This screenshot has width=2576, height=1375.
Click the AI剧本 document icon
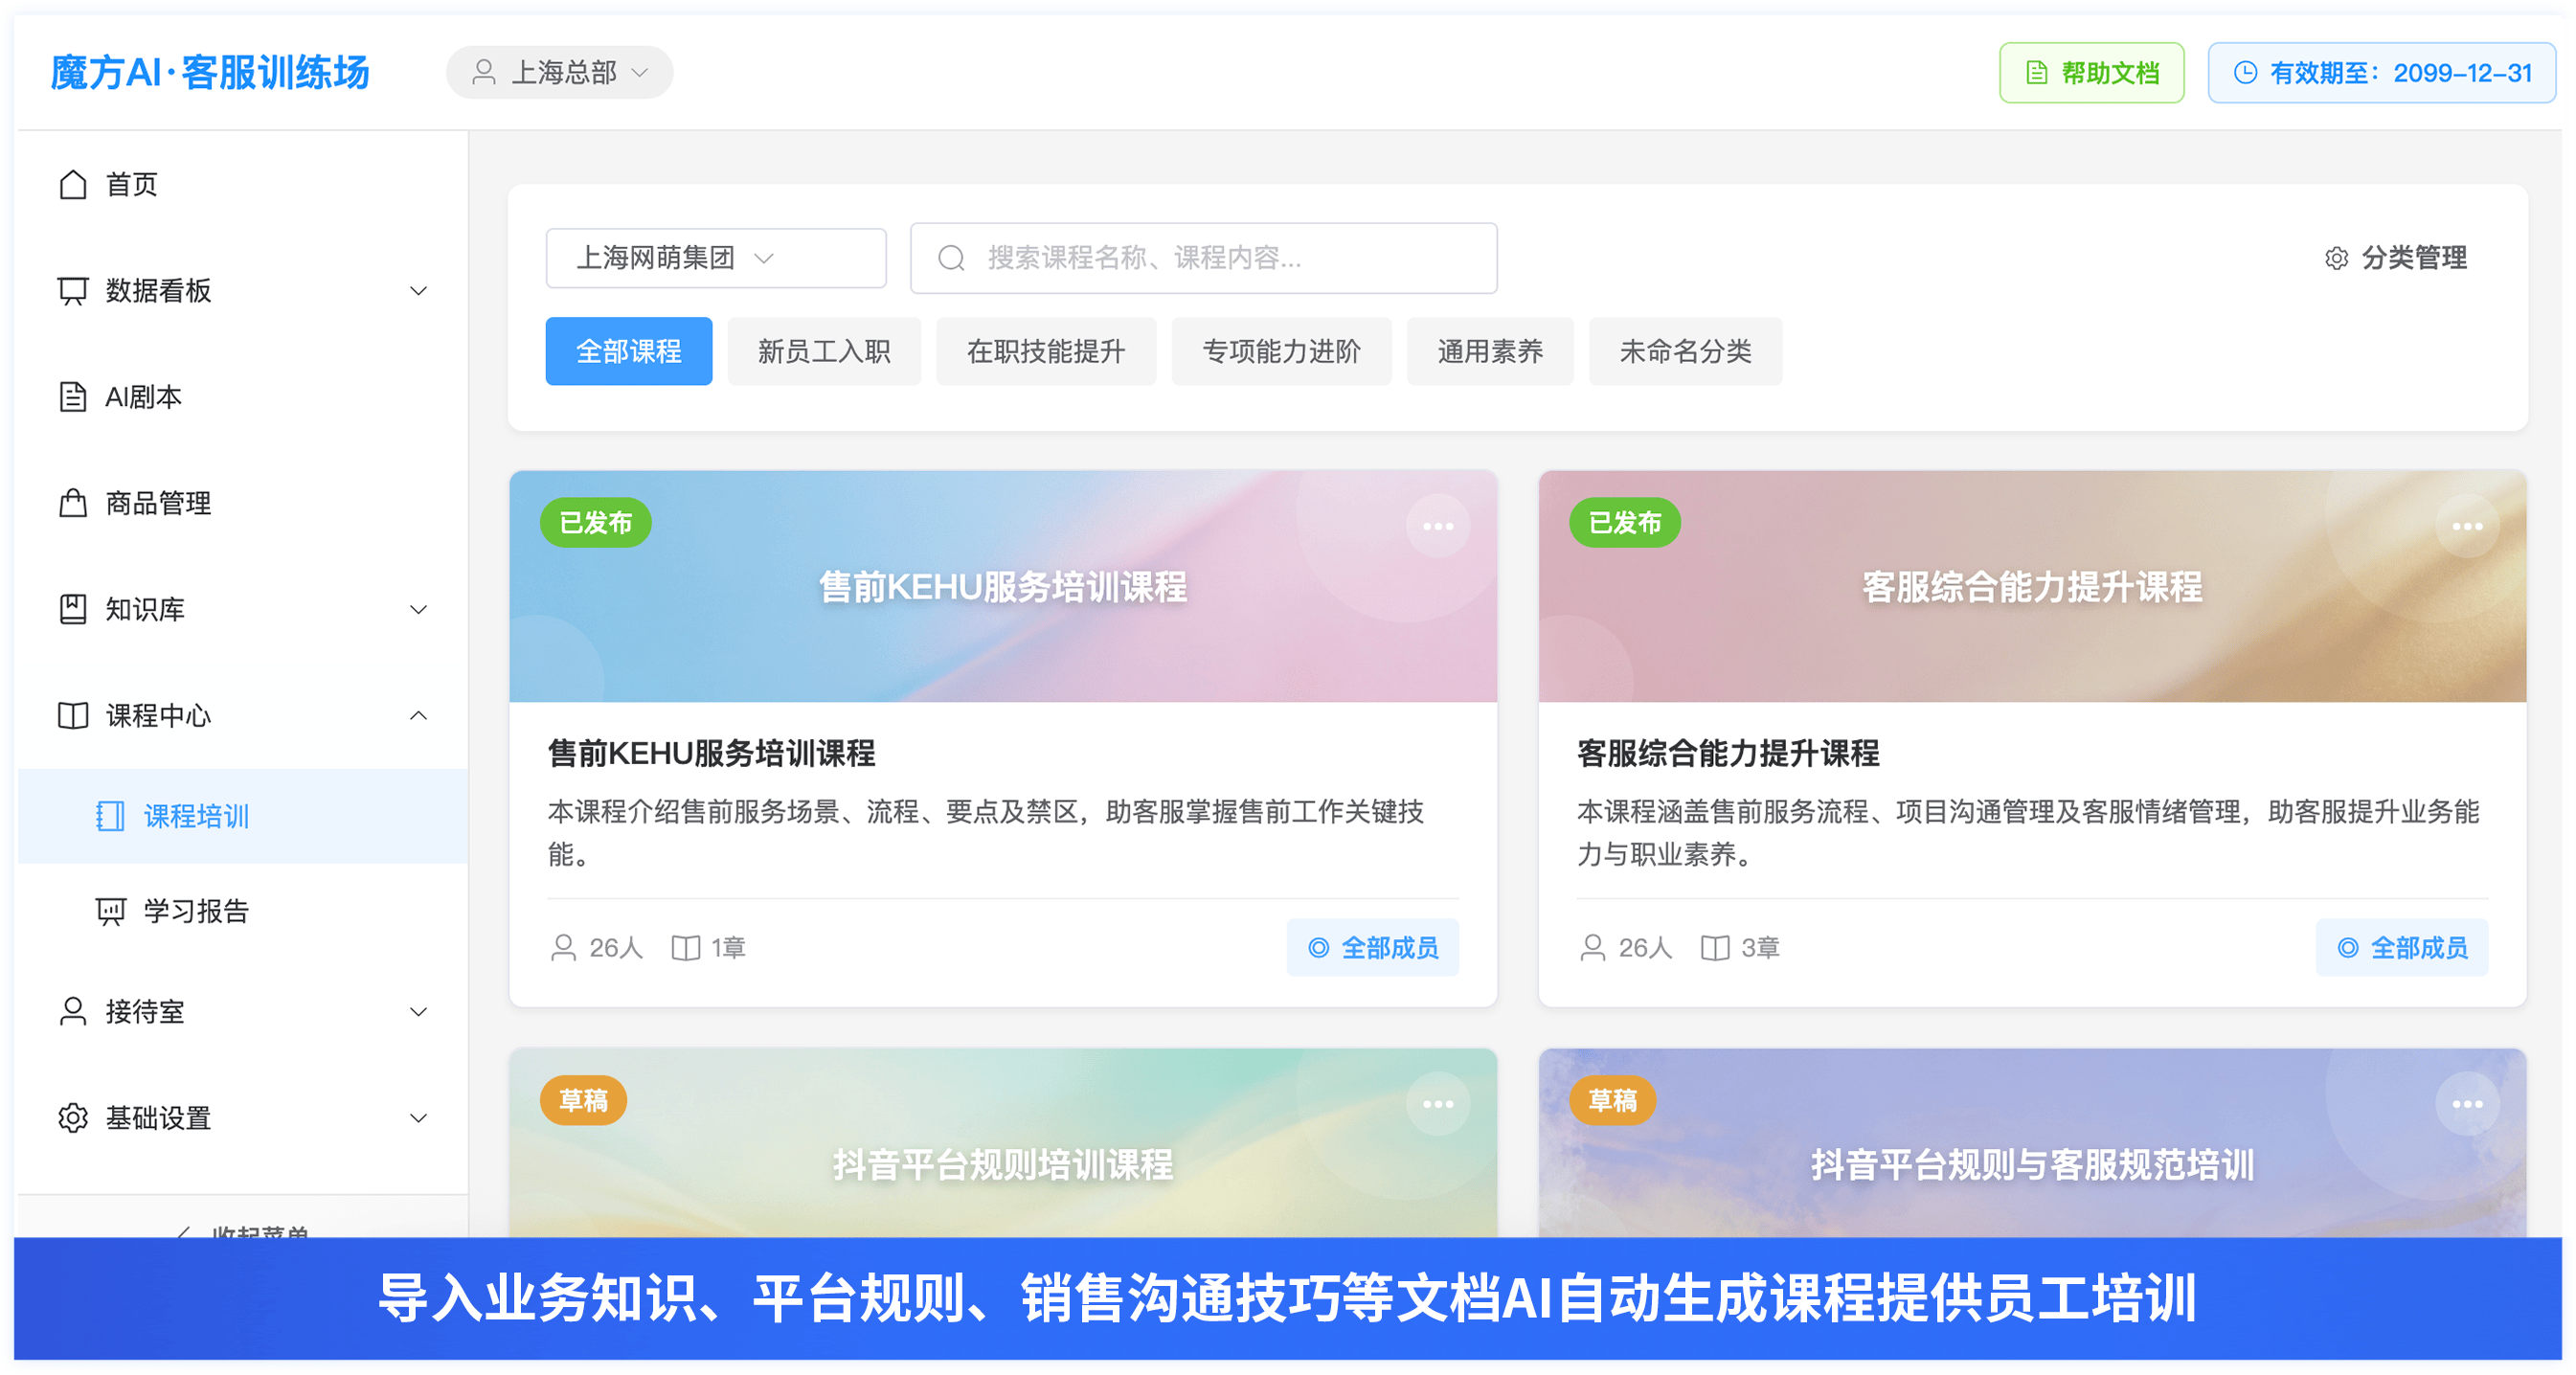pos(73,397)
